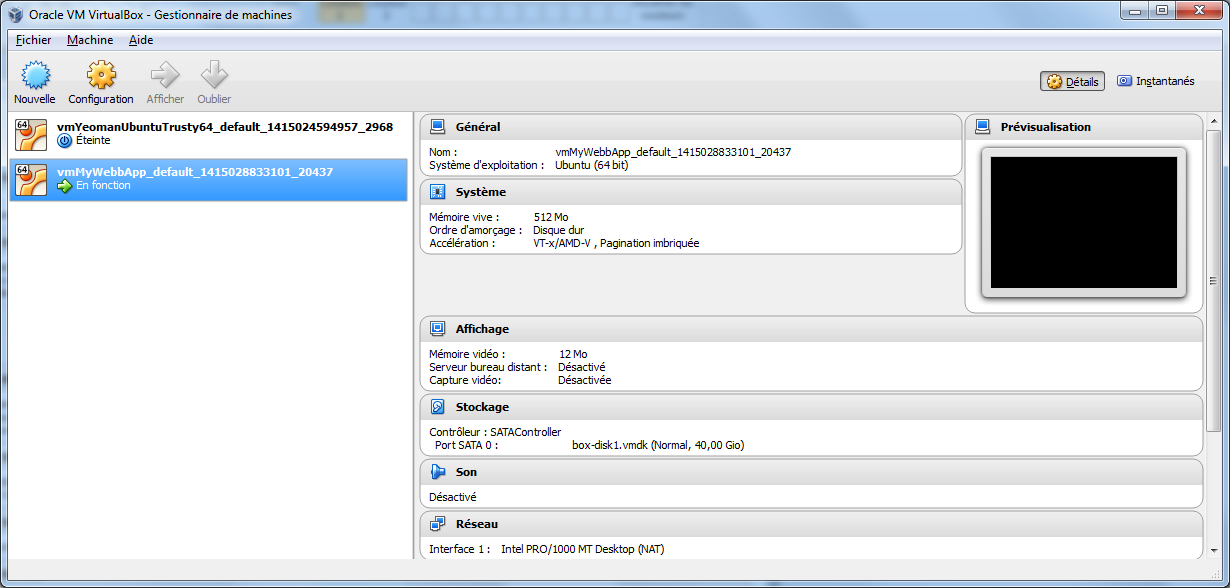Click the 'Capture vidéo' label

[x=465, y=380]
